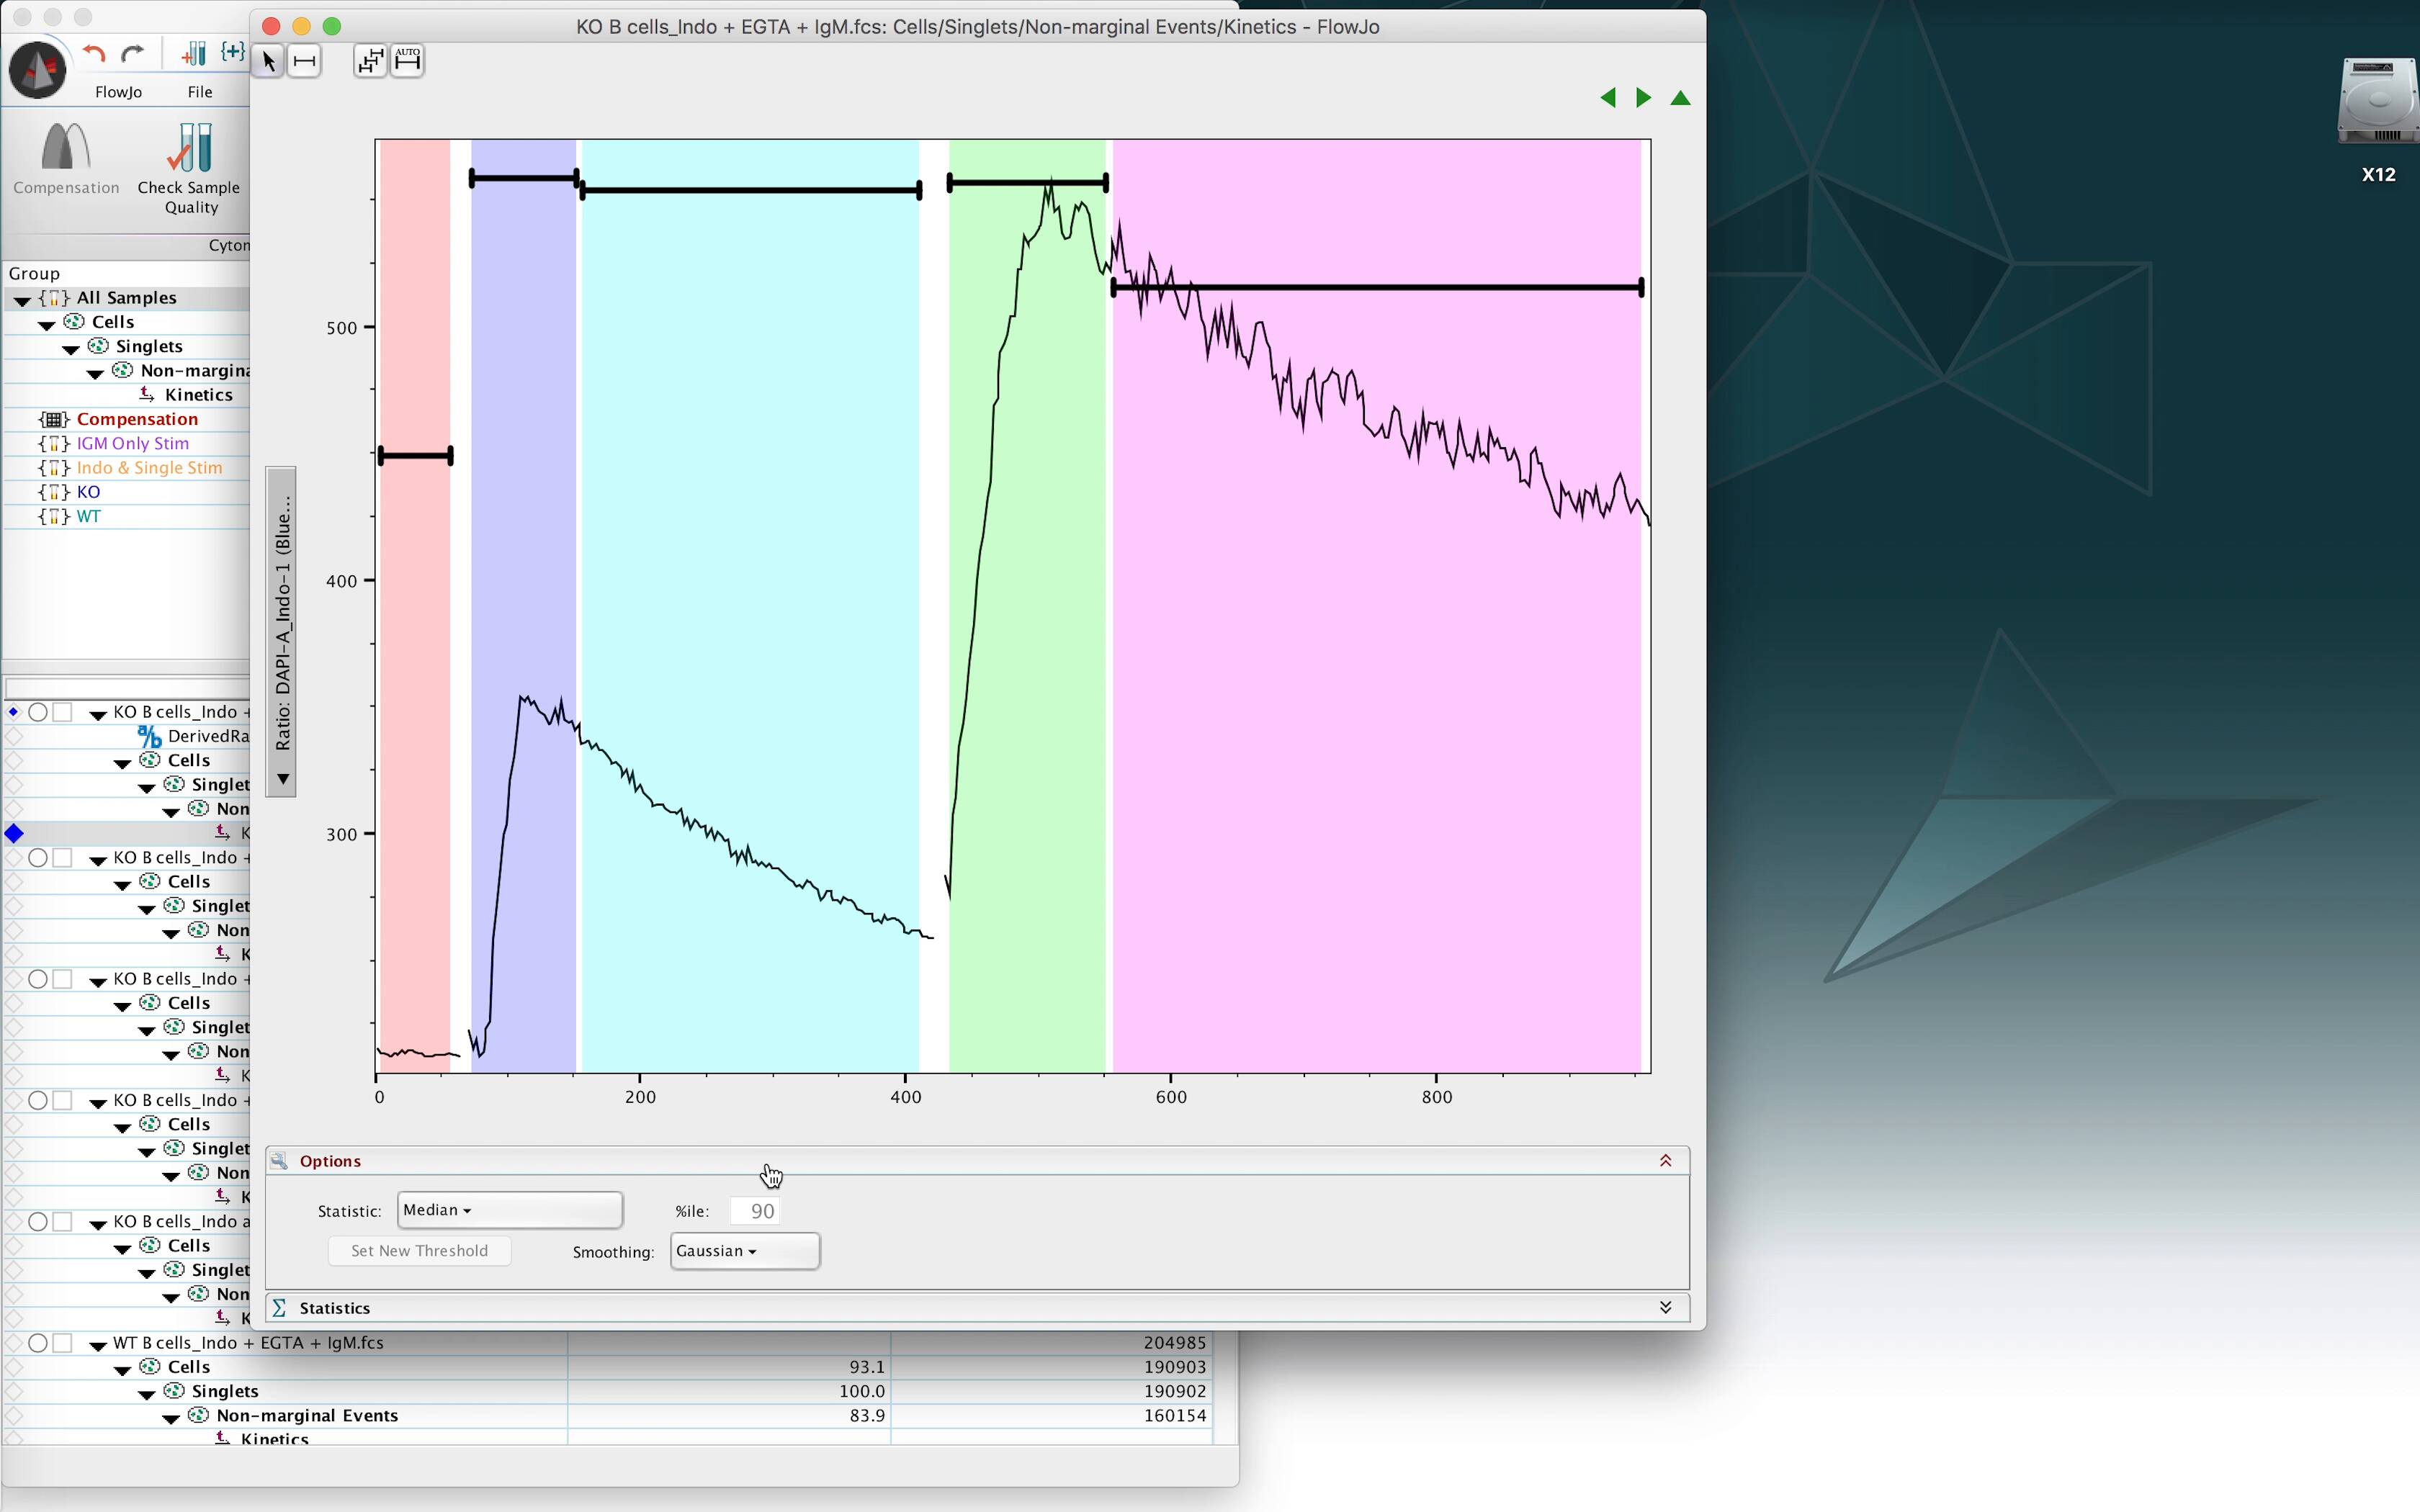The width and height of the screenshot is (2420, 1512).
Task: Click Set New Threshold button
Action: coord(419,1251)
